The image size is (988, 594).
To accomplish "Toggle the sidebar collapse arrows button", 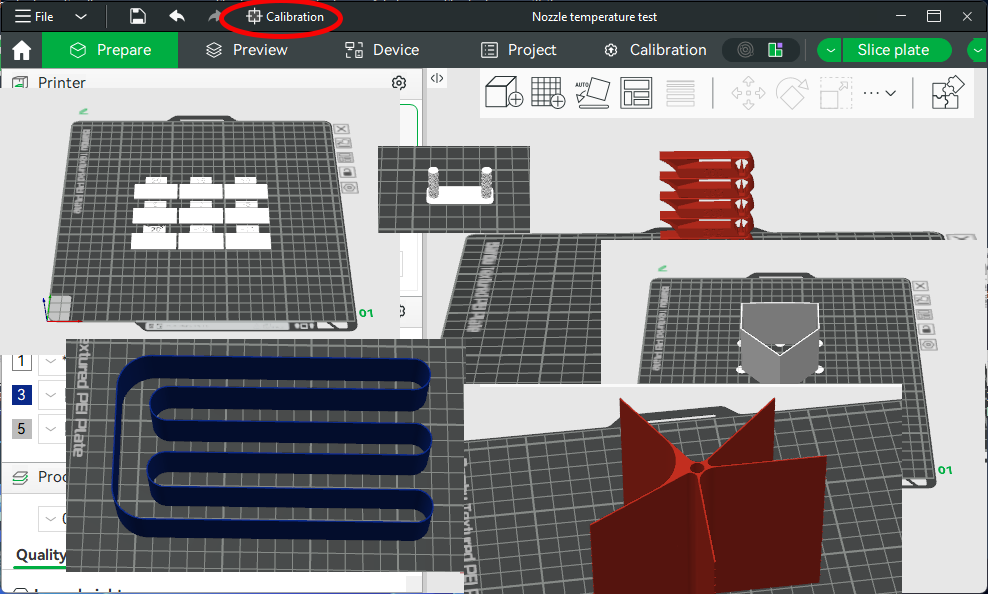I will [437, 78].
